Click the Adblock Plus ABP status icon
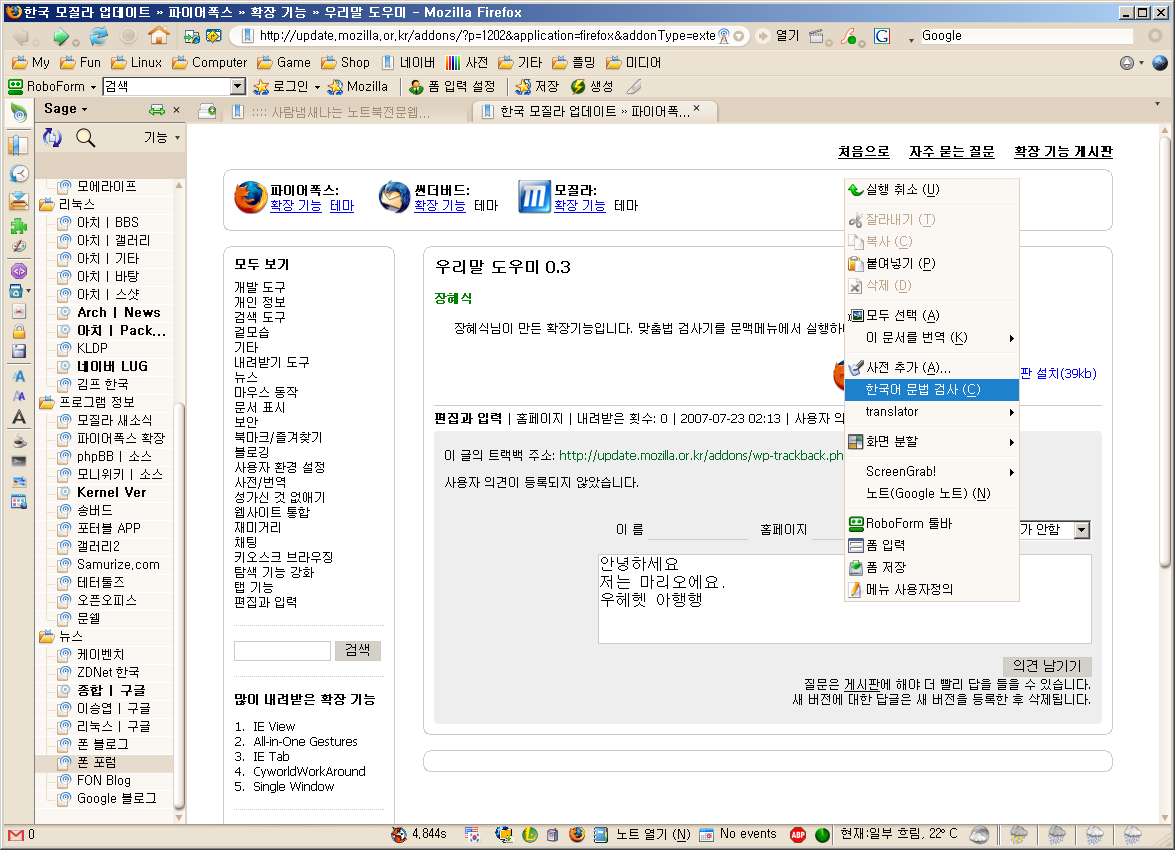 click(x=797, y=834)
